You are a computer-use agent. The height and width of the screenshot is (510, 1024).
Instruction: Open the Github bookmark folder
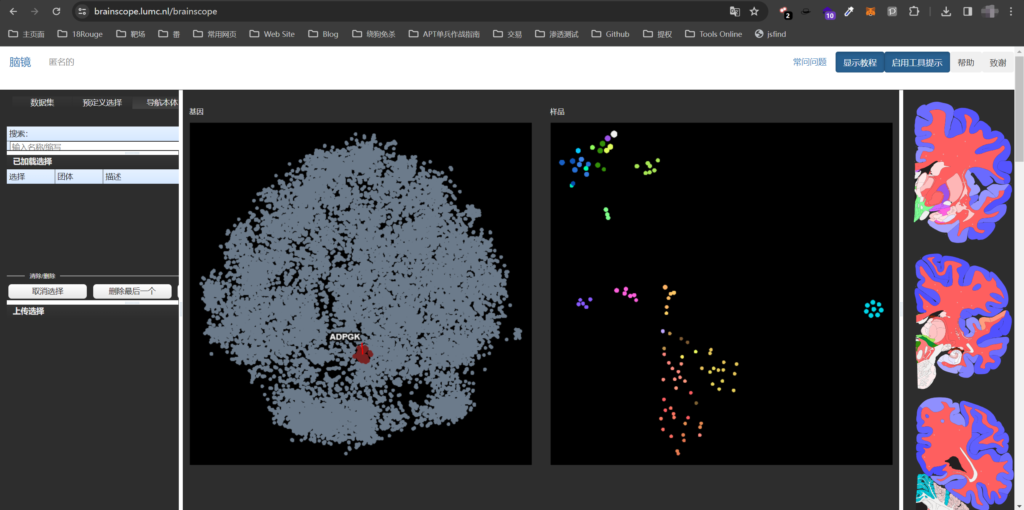click(x=610, y=34)
